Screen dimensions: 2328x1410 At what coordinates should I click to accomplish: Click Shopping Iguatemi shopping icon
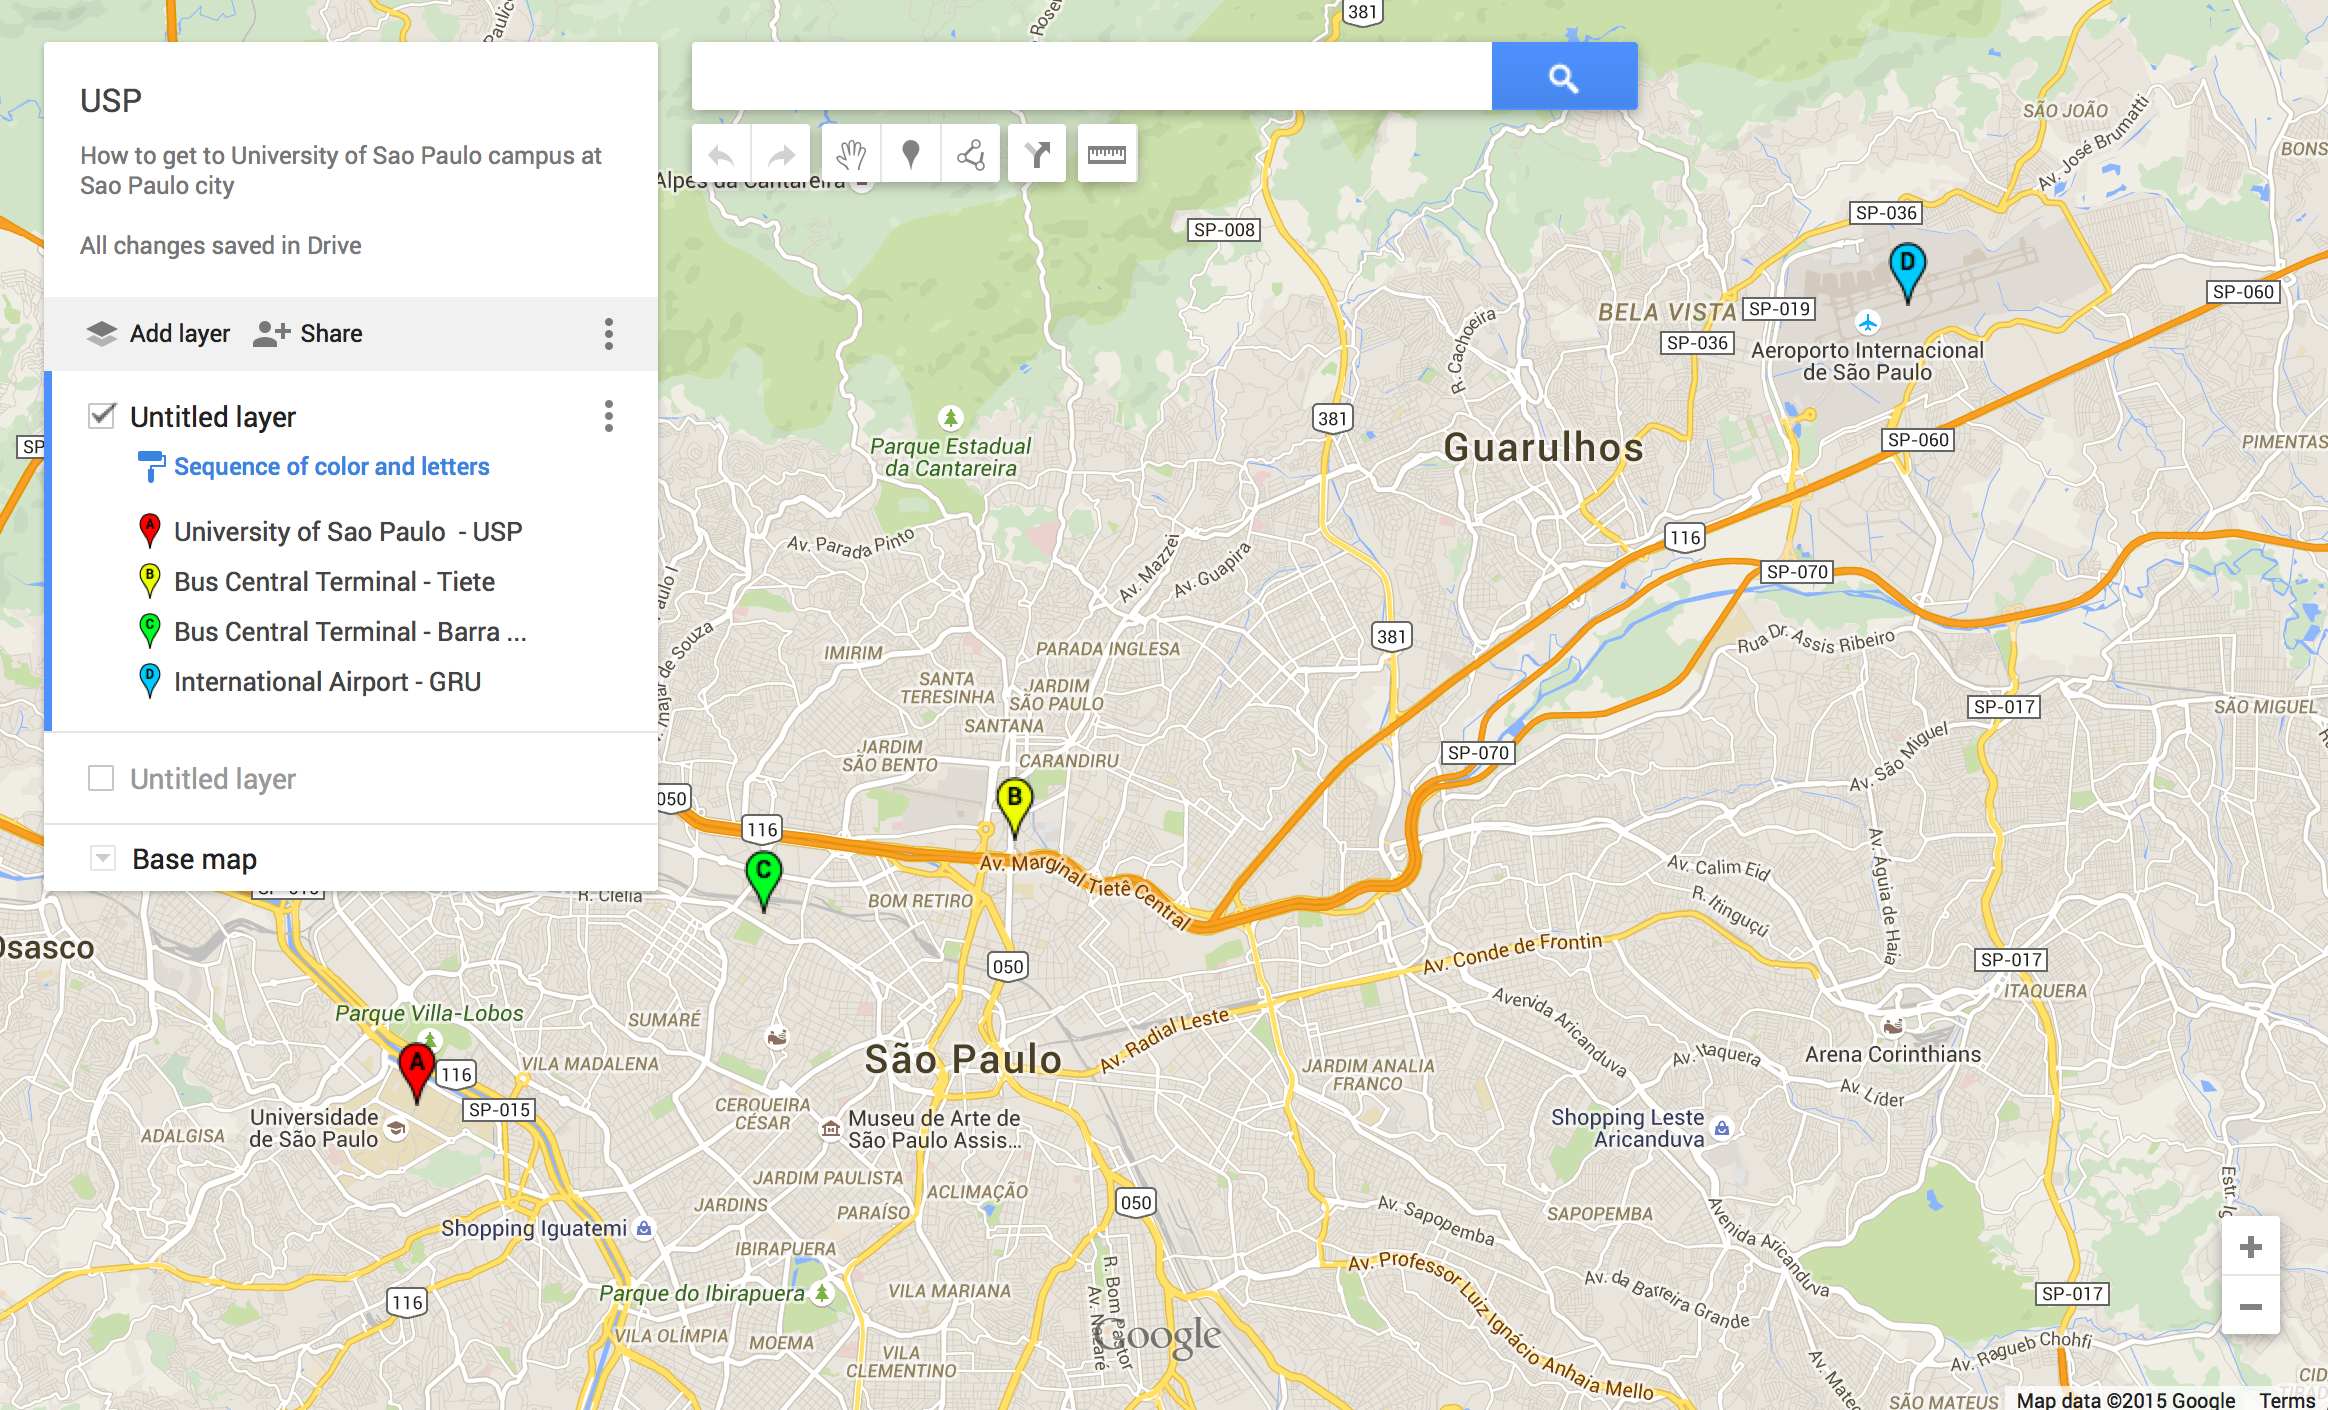[644, 1228]
